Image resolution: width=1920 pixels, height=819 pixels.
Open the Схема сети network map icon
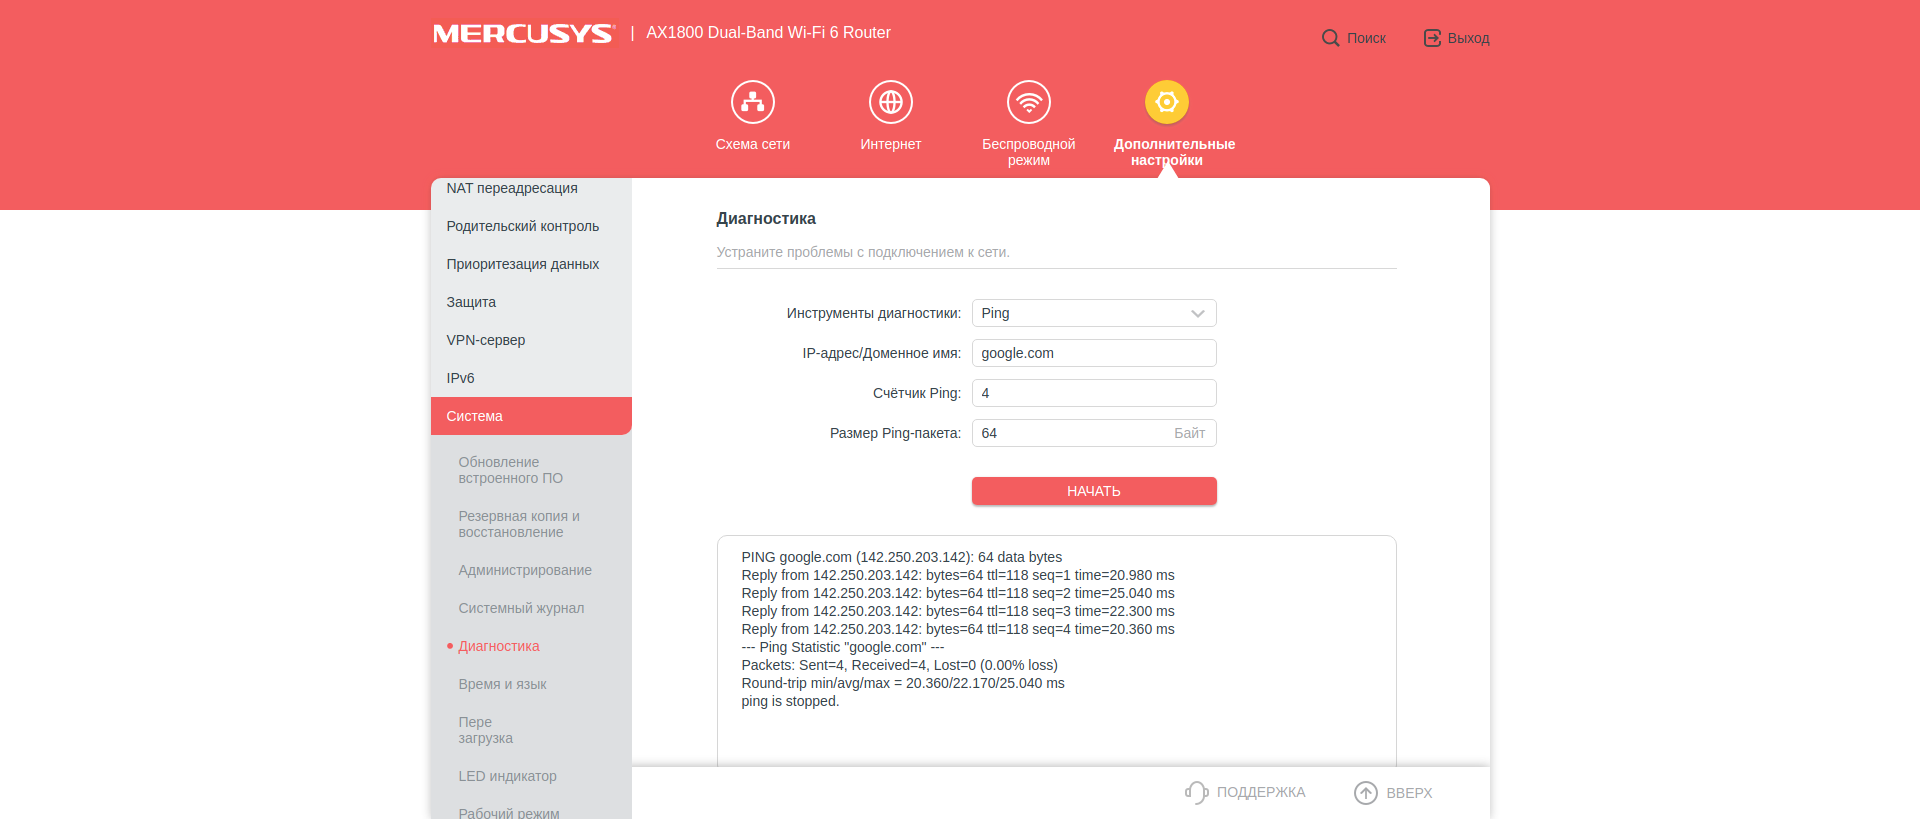(x=752, y=102)
